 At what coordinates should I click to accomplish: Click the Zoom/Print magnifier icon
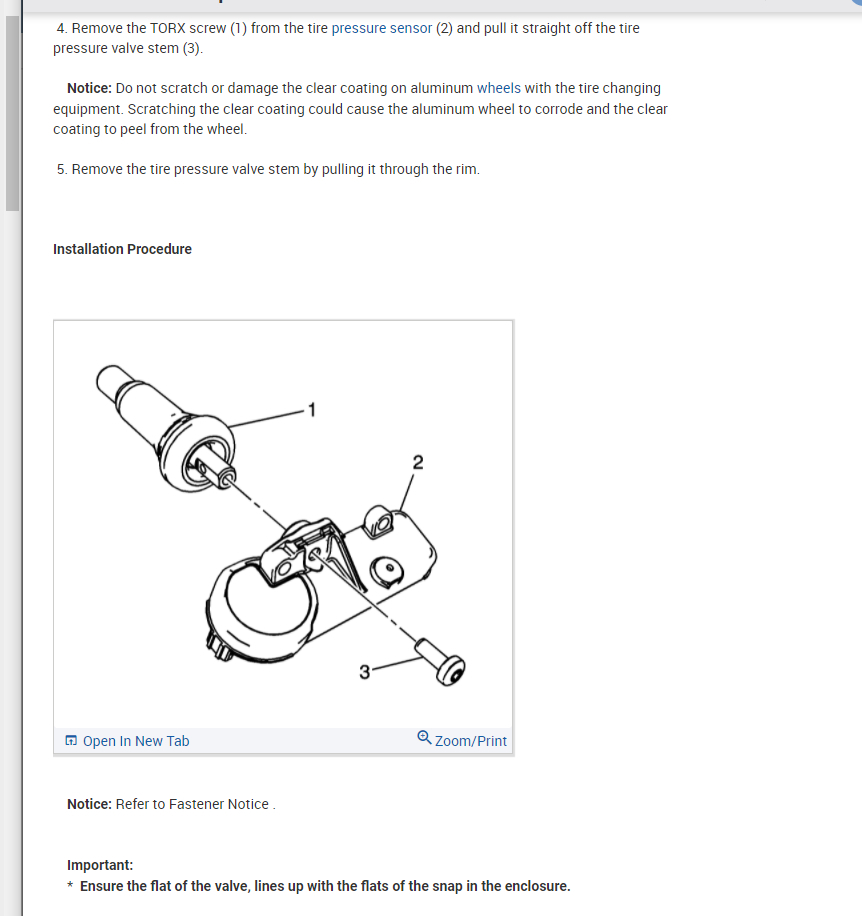424,737
